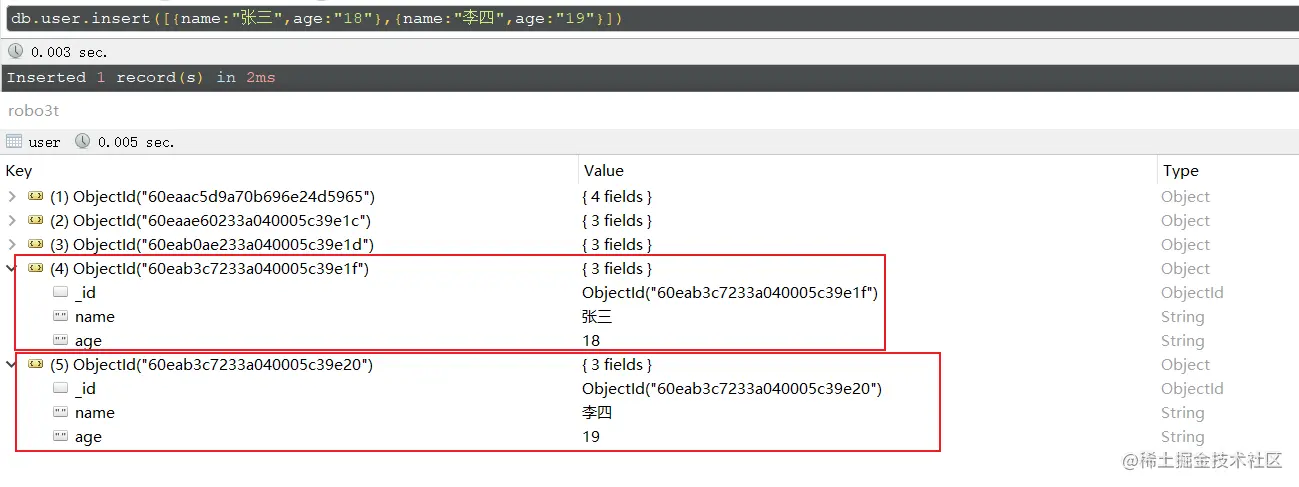This screenshot has width=1299, height=487.
Task: Click "{ 3 fields }" value of document (4)
Action: (x=617, y=269)
